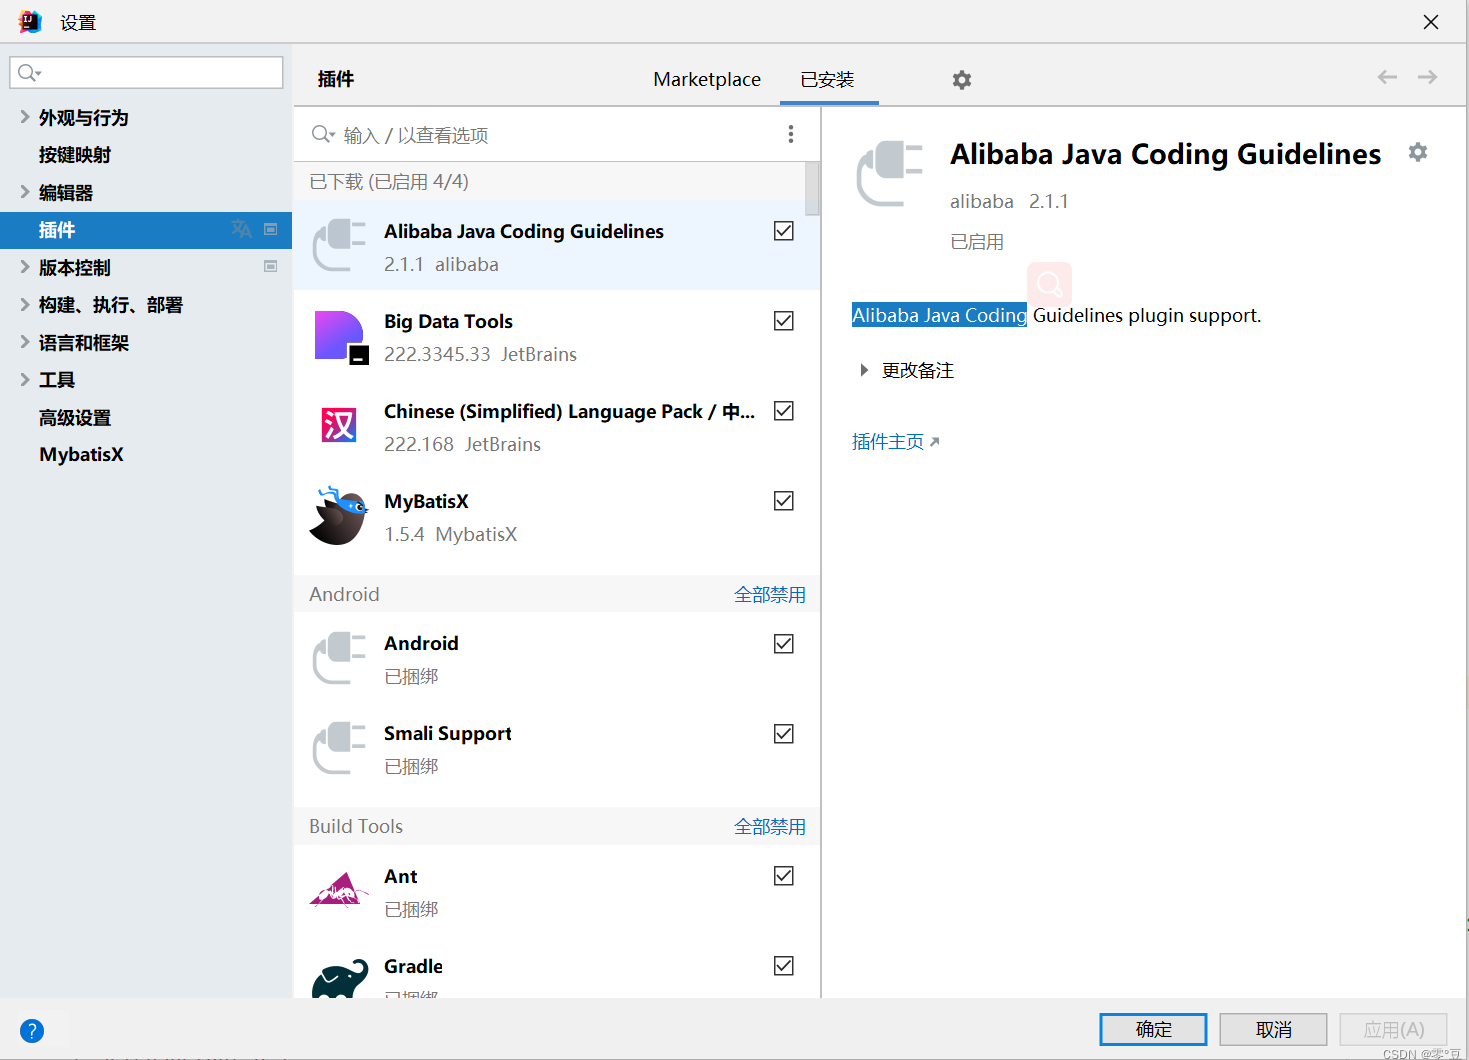1469x1060 pixels.
Task: Uncheck the MyBatisX plugin
Action: 784,501
